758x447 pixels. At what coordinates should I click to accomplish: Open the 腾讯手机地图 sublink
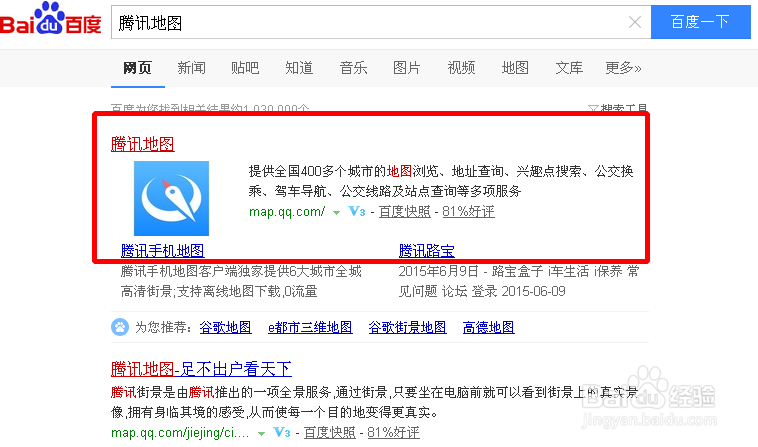pos(162,251)
